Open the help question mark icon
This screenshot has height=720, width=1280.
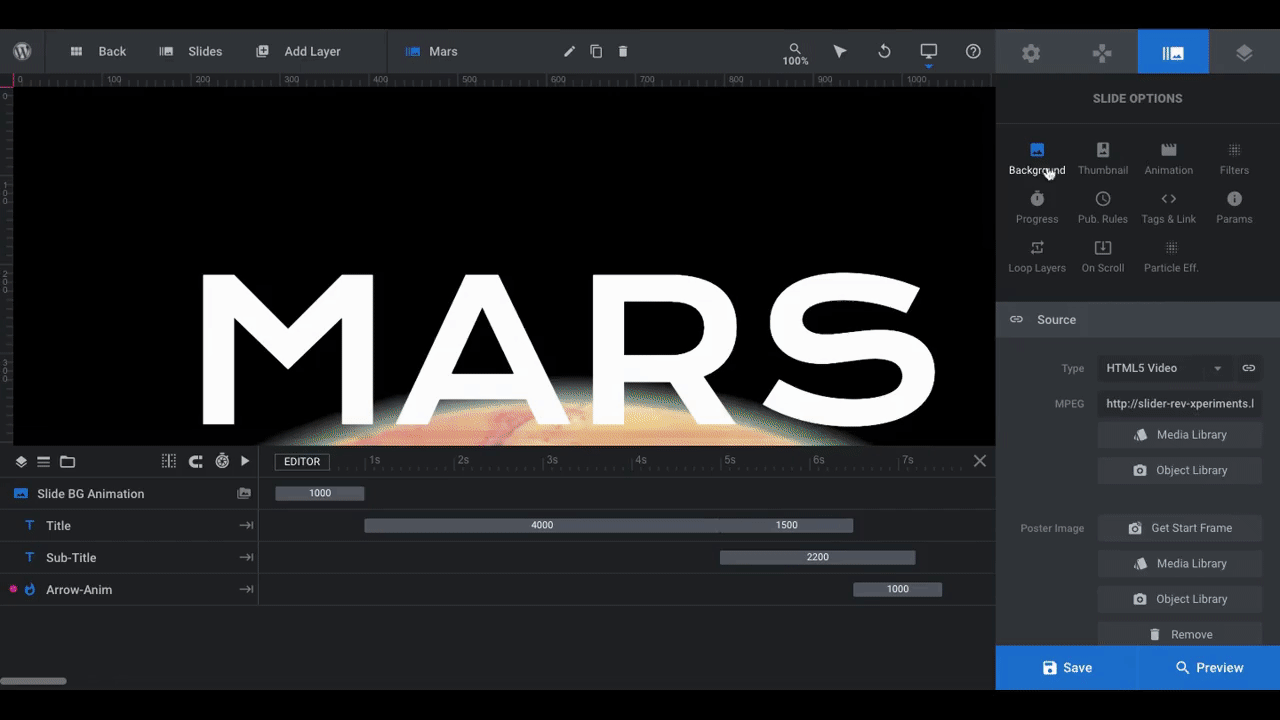tap(973, 51)
